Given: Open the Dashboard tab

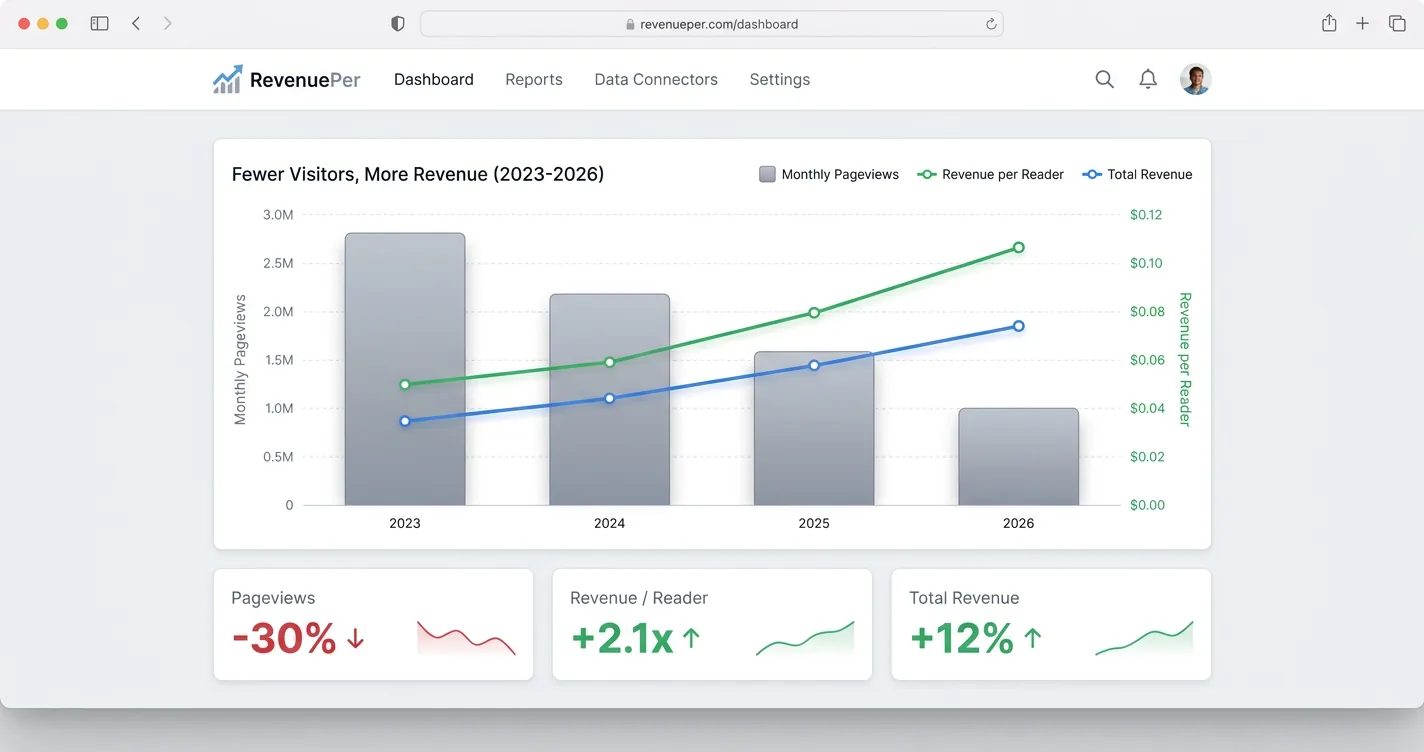Looking at the screenshot, I should (x=434, y=80).
